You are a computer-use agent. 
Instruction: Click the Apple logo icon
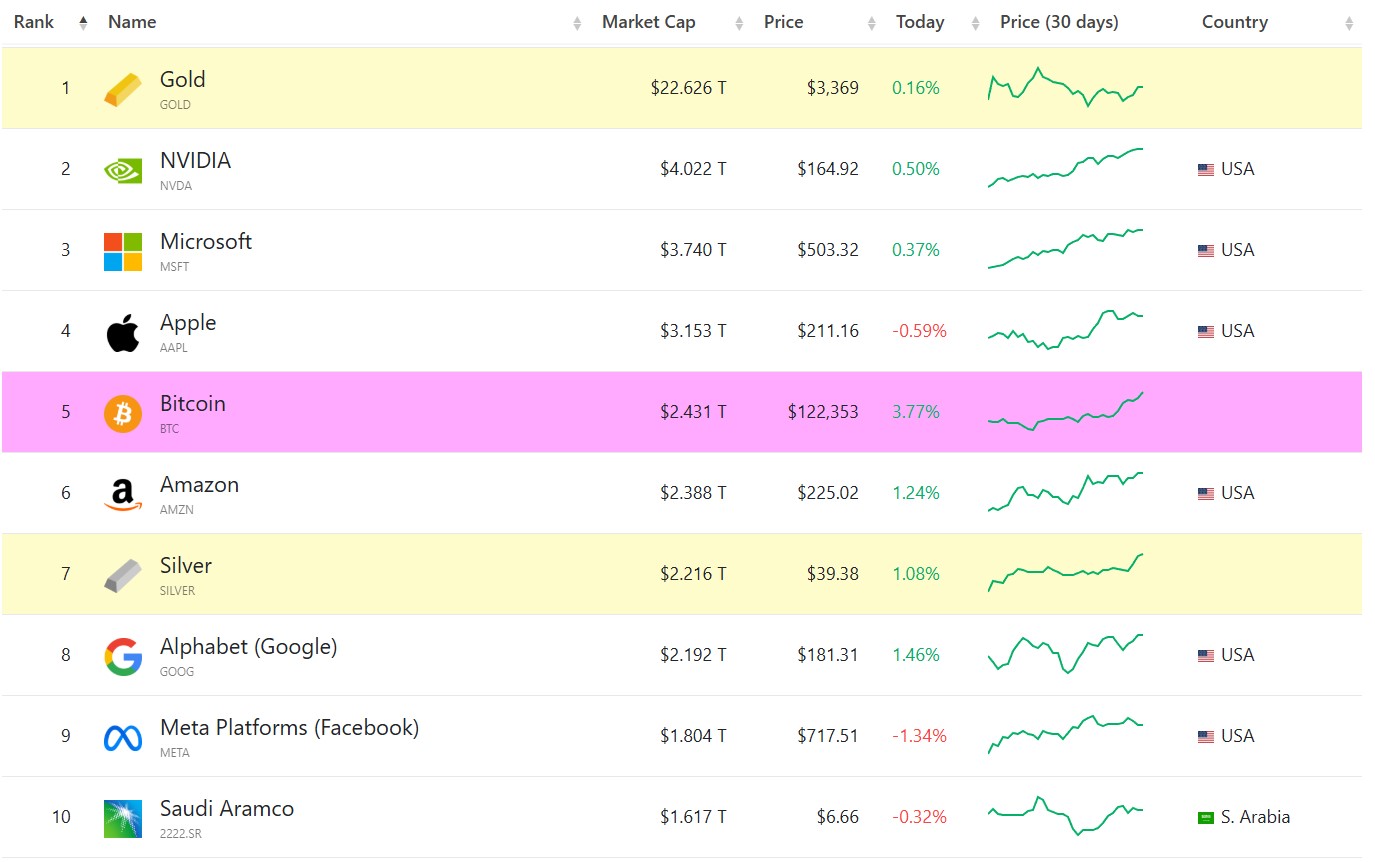coord(123,332)
